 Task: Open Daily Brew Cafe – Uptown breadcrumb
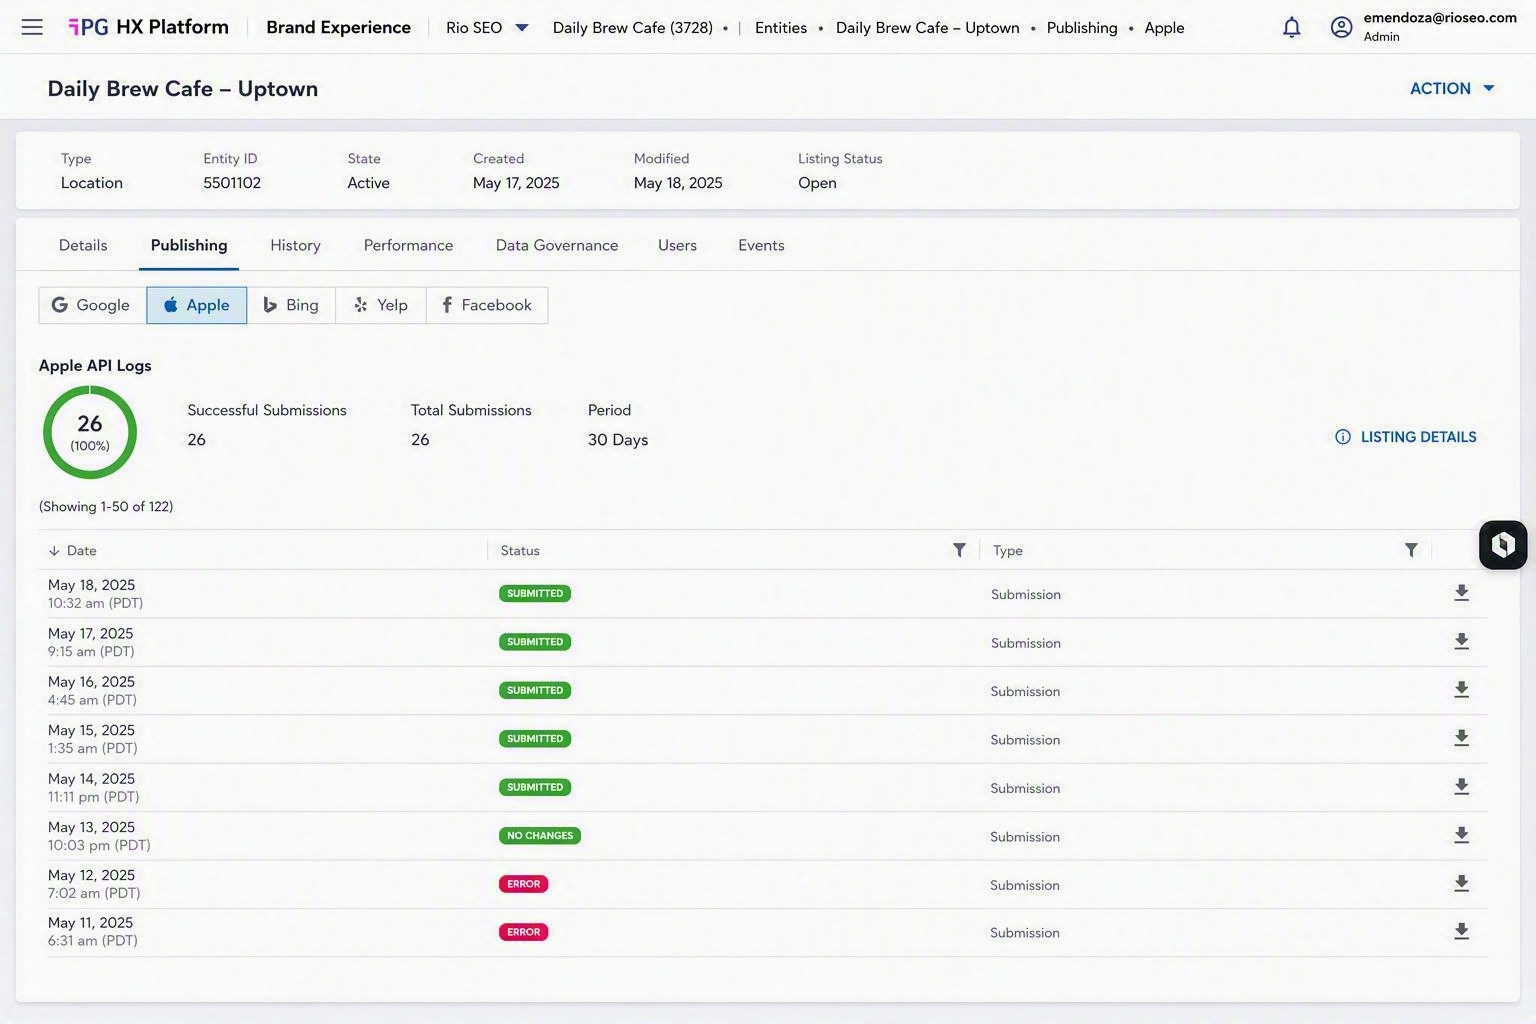point(928,28)
